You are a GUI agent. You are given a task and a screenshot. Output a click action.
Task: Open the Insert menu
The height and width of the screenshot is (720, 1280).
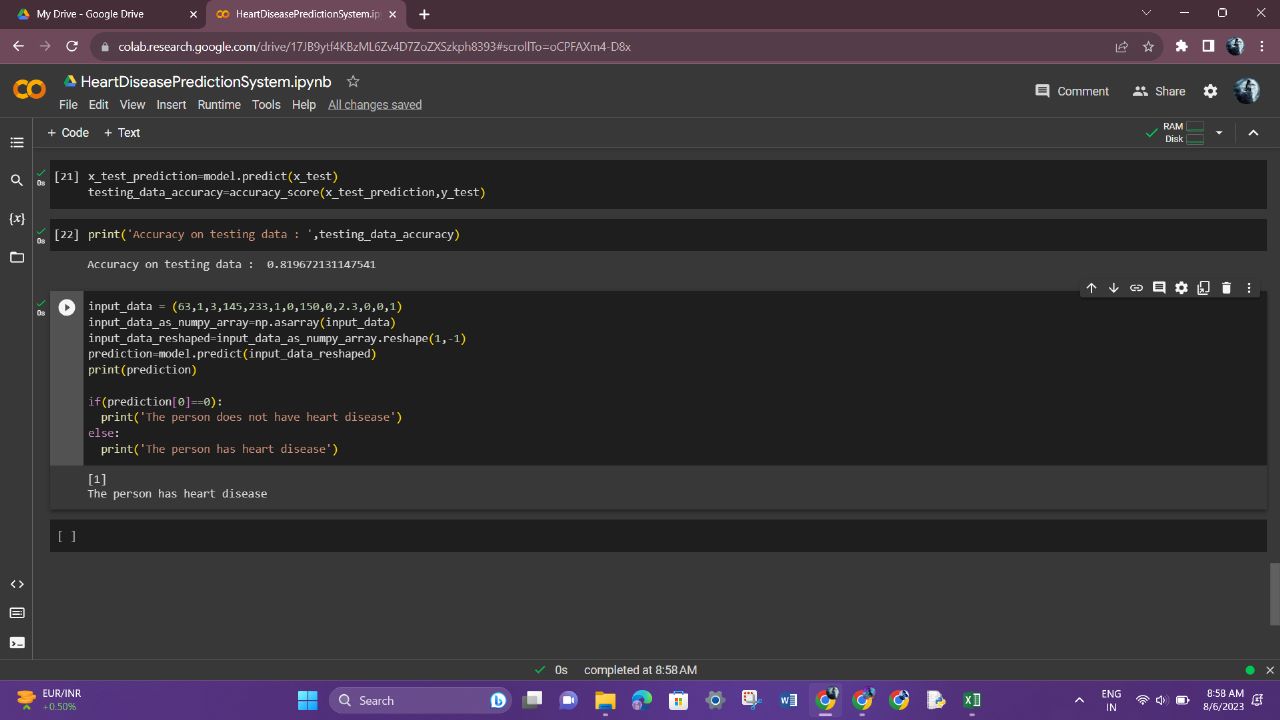pyautogui.click(x=171, y=105)
